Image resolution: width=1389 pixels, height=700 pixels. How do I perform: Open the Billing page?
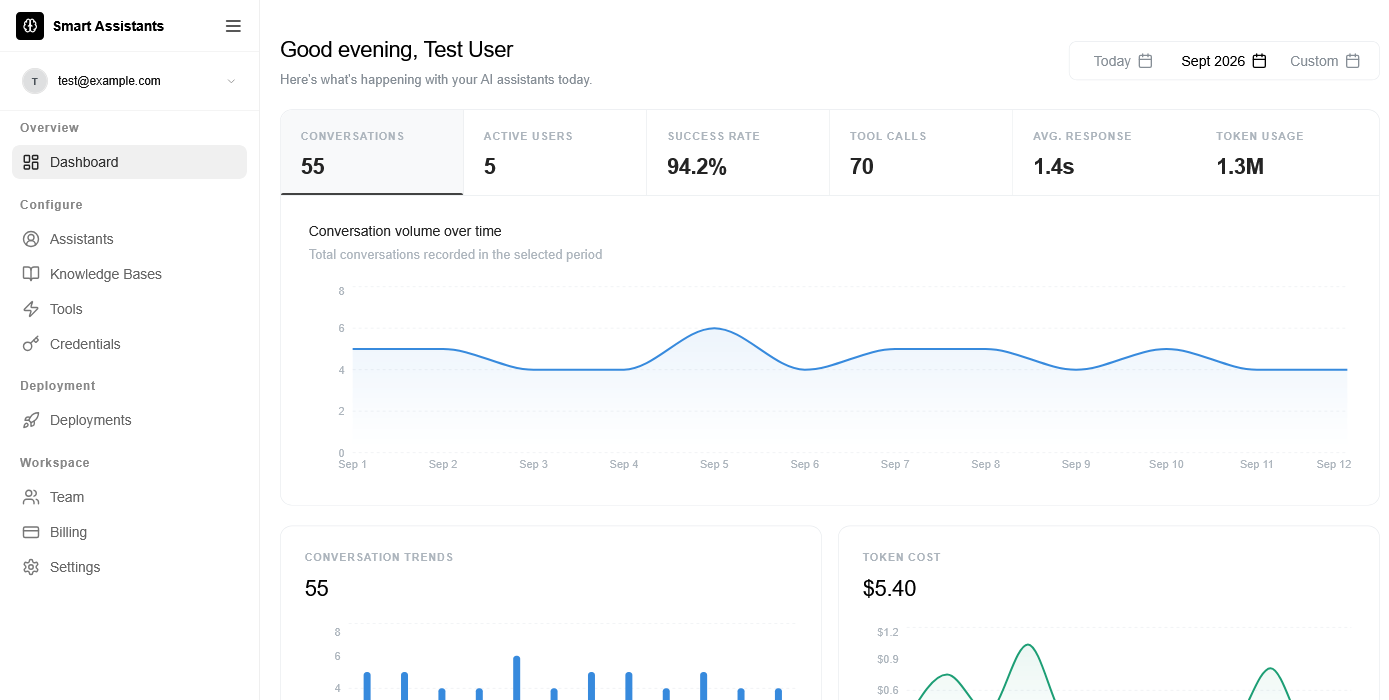click(130, 532)
